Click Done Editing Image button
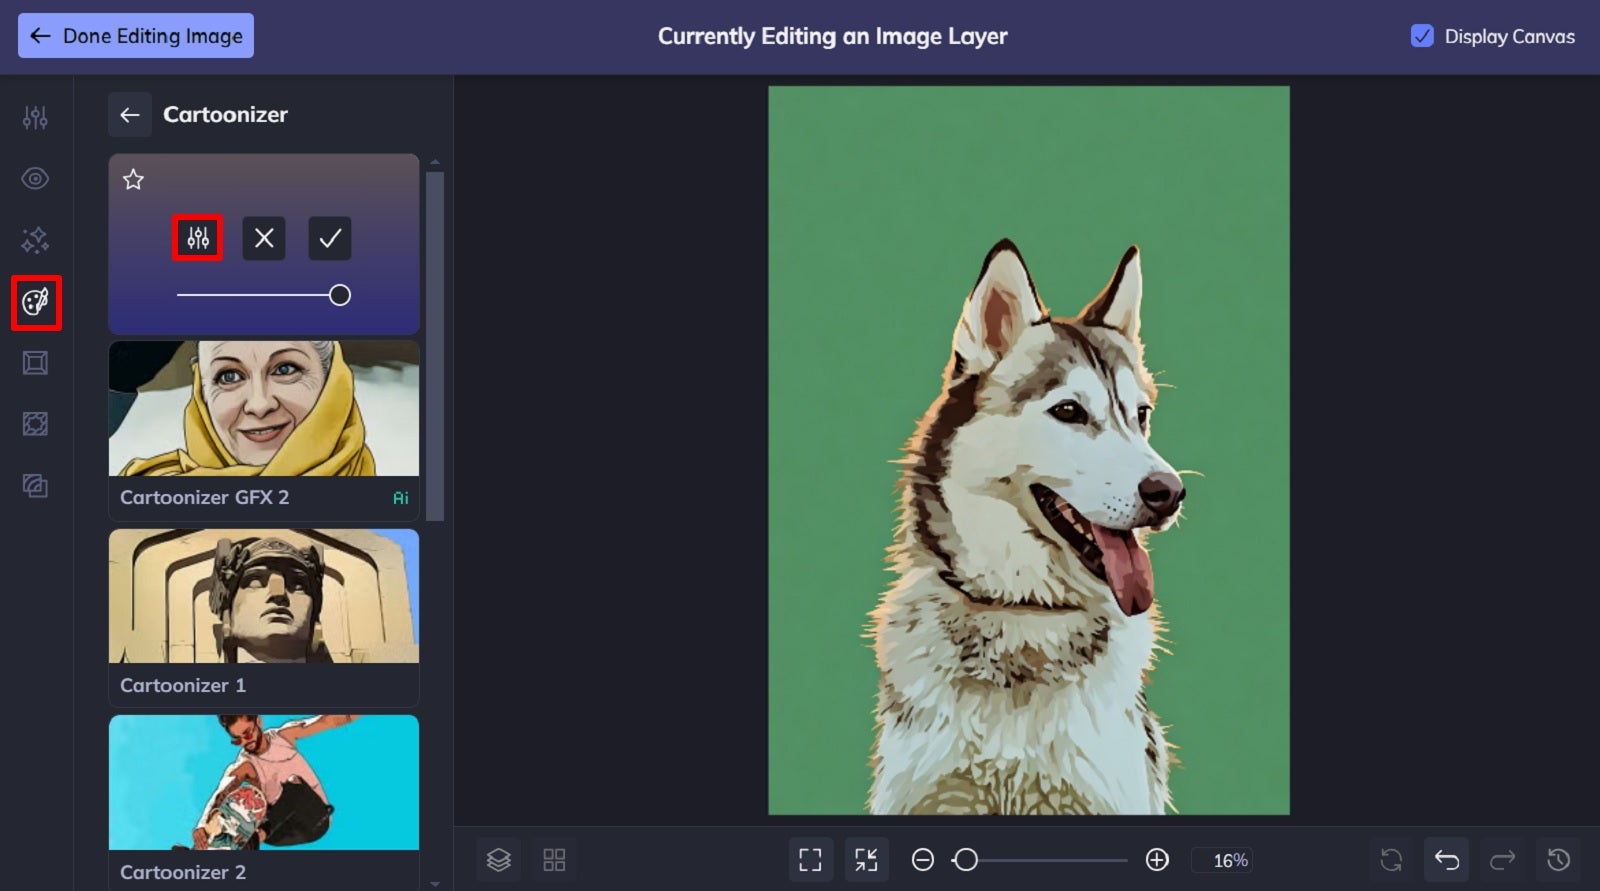Viewport: 1600px width, 891px height. [136, 36]
